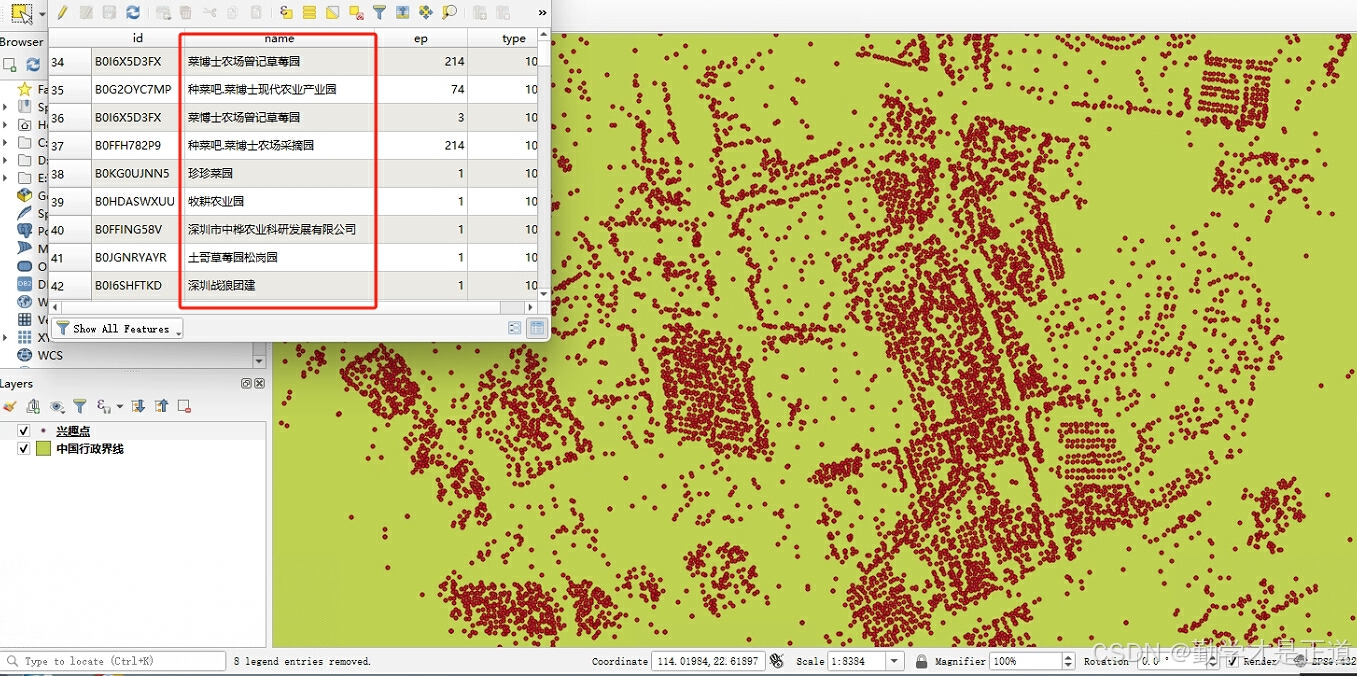Select row 42 header
This screenshot has height=676, width=1357.
click(x=70, y=285)
